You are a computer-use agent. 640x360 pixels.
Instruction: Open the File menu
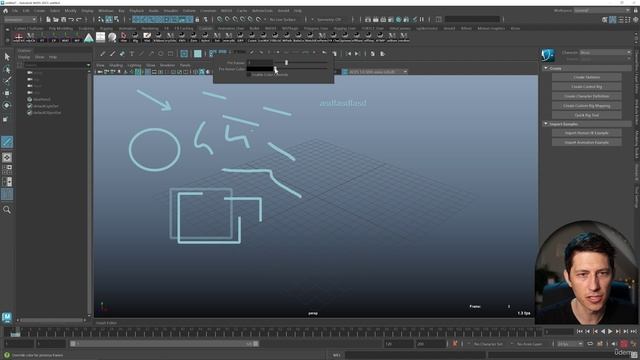(x=15, y=11)
